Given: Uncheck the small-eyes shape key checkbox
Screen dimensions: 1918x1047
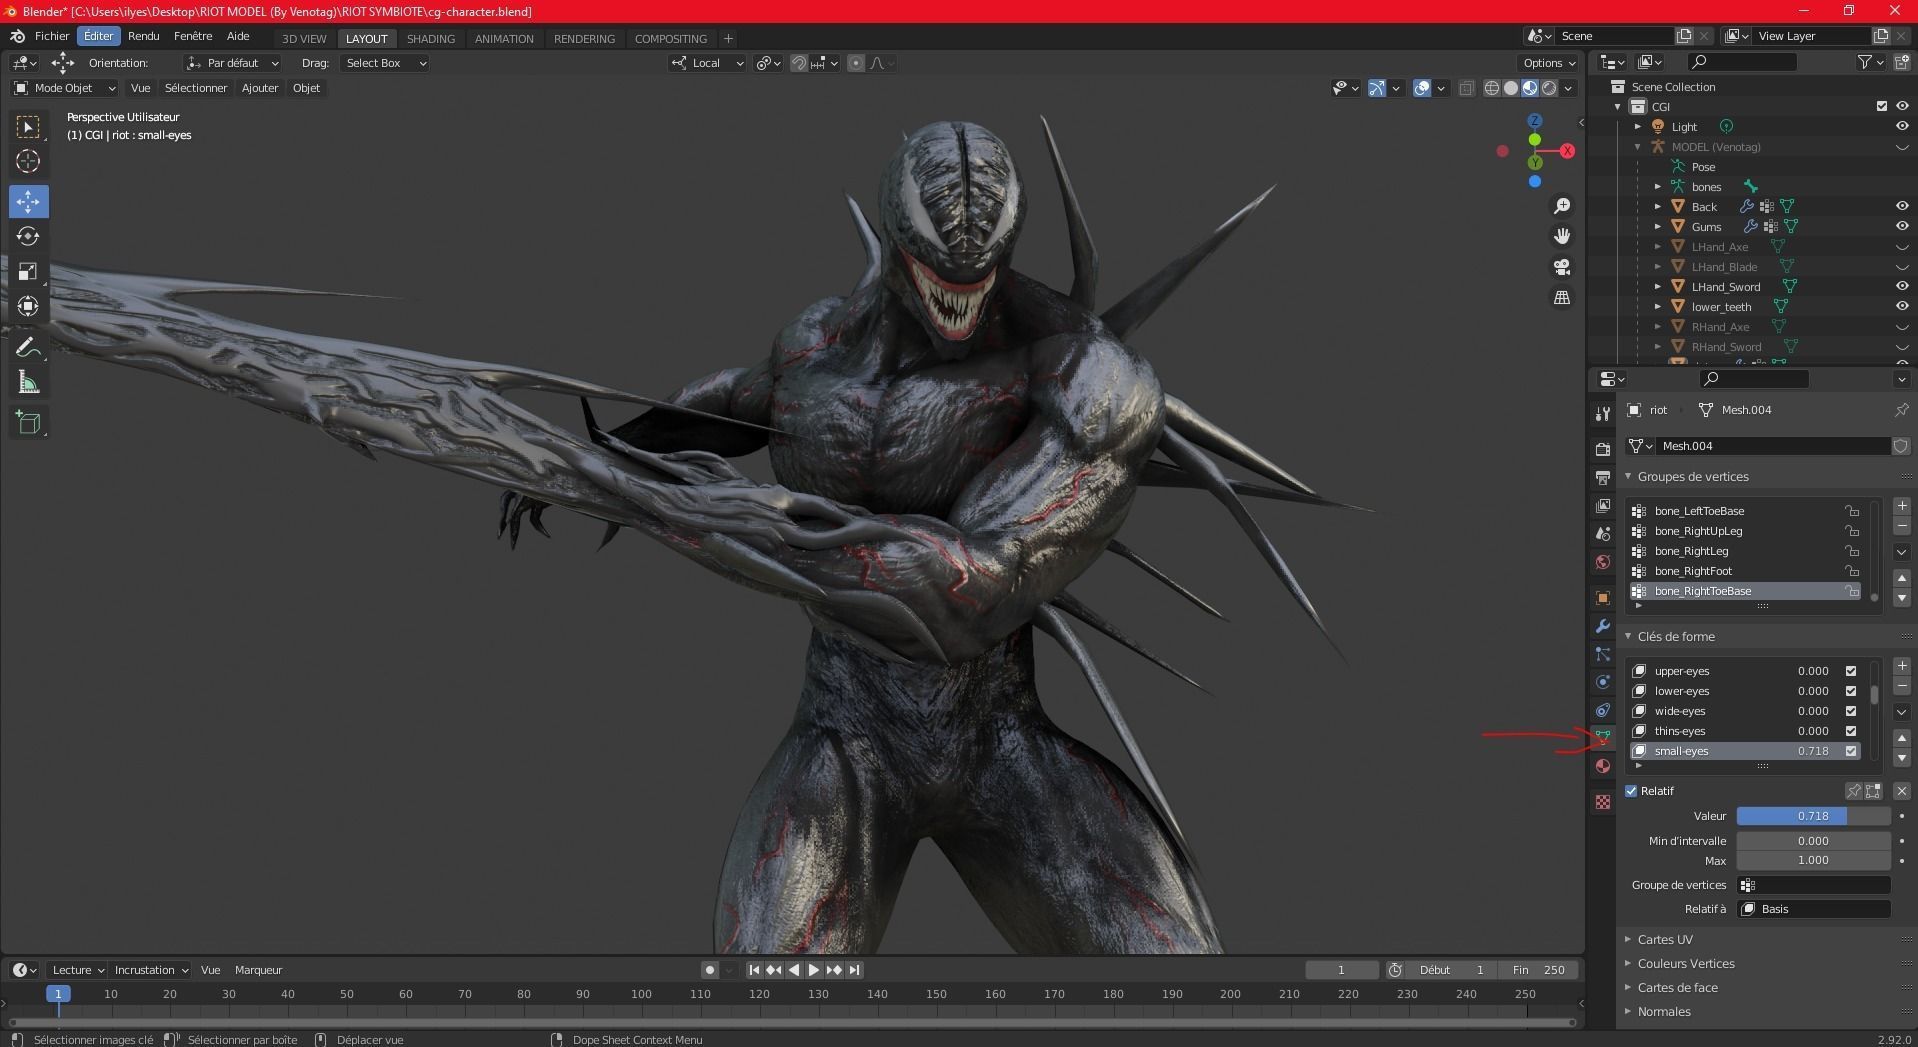Looking at the screenshot, I should (1850, 751).
